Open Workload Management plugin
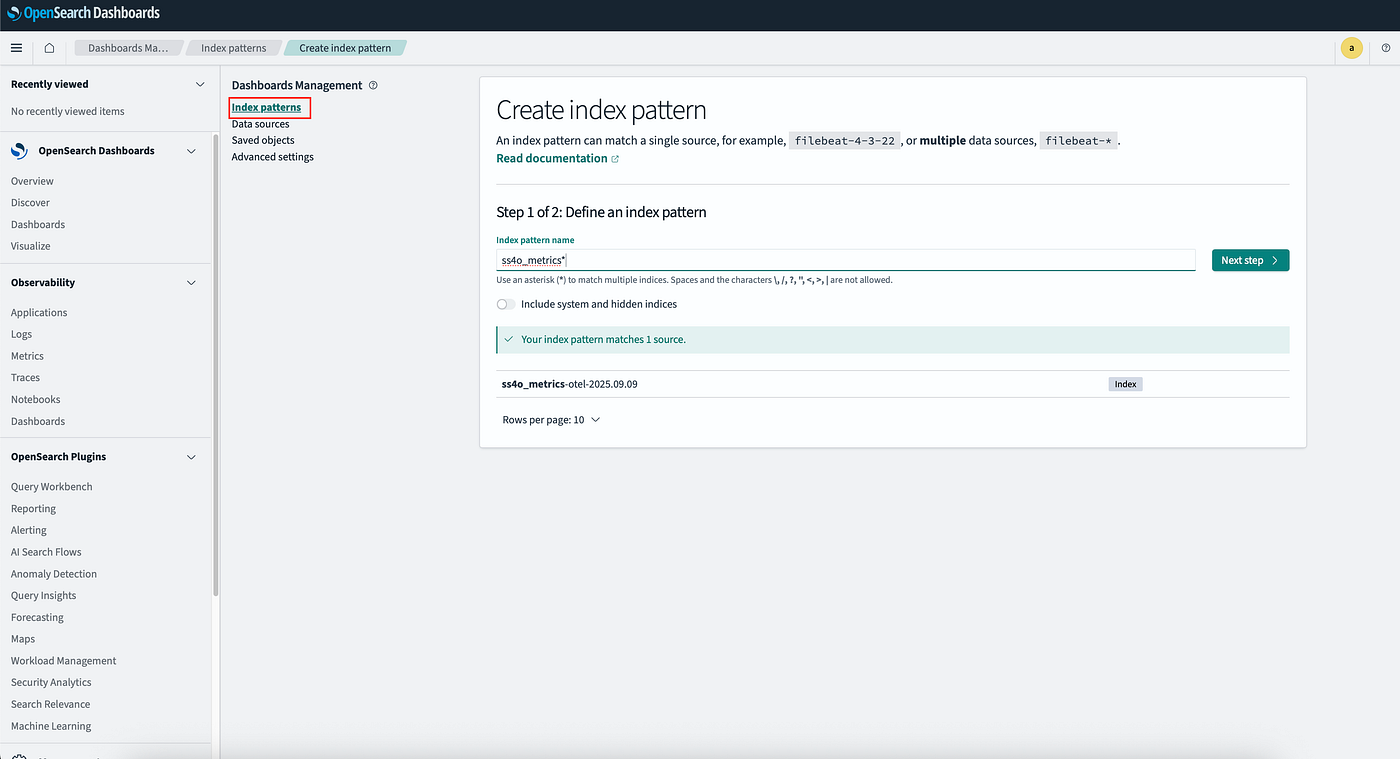The width and height of the screenshot is (1400, 759). 63,661
